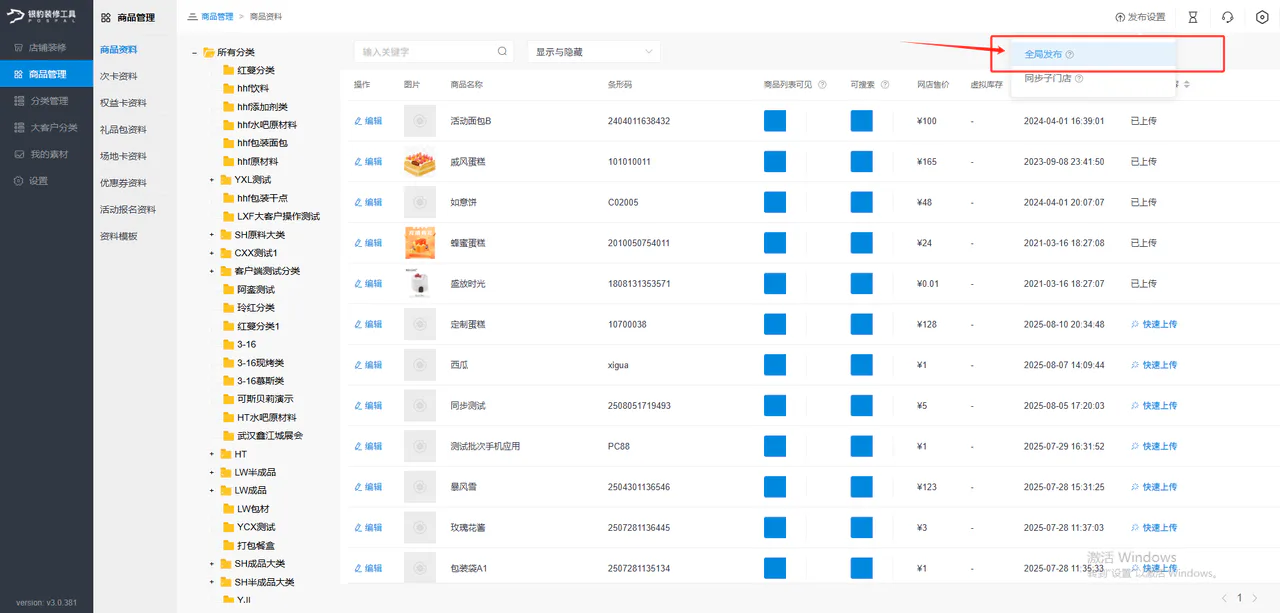Toggle 可搜索 for 同步测试

862,406
